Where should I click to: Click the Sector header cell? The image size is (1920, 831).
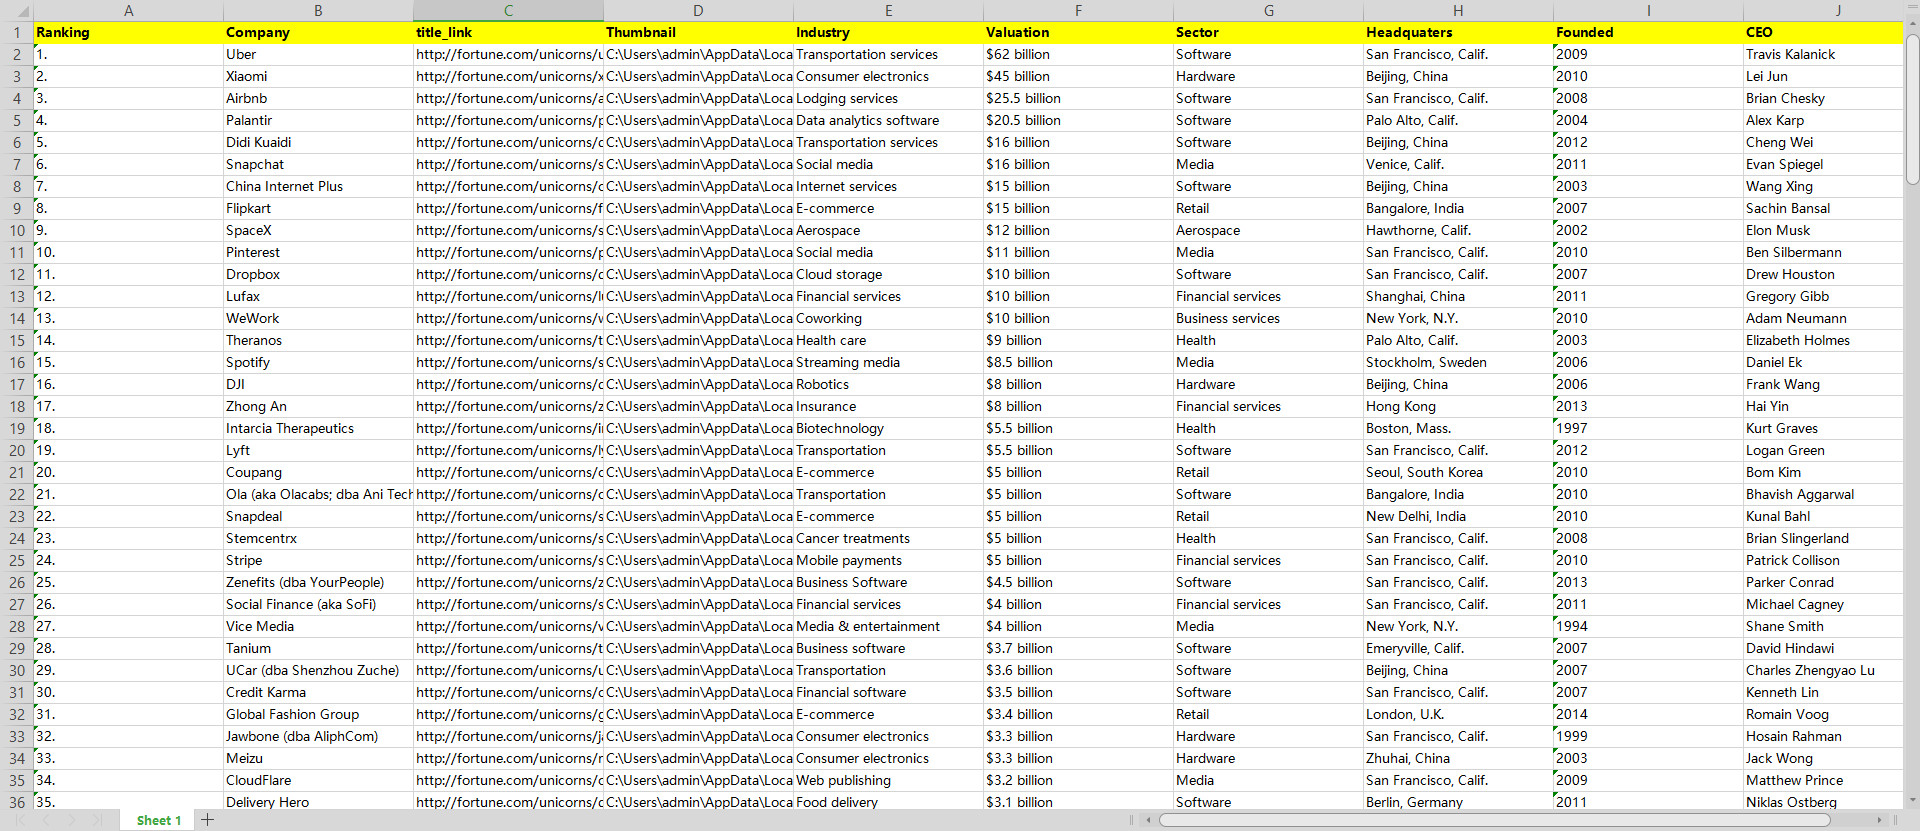tap(1268, 32)
